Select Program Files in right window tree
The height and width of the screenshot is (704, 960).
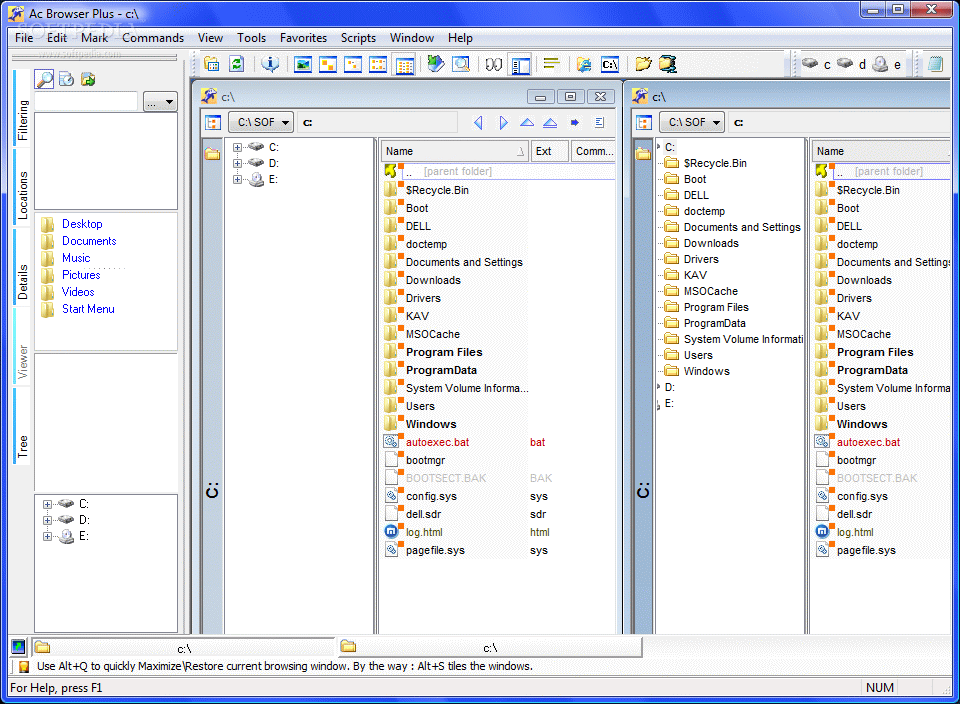tap(716, 307)
